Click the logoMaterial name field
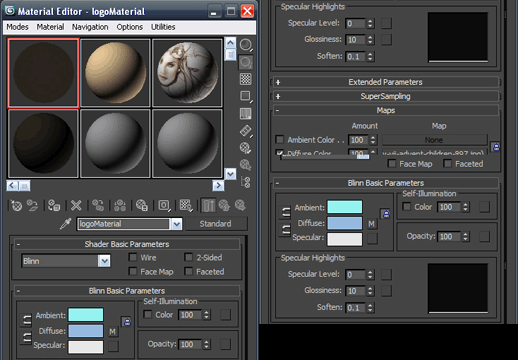Viewport: 518px width, 360px height. pyautogui.click(x=124, y=224)
